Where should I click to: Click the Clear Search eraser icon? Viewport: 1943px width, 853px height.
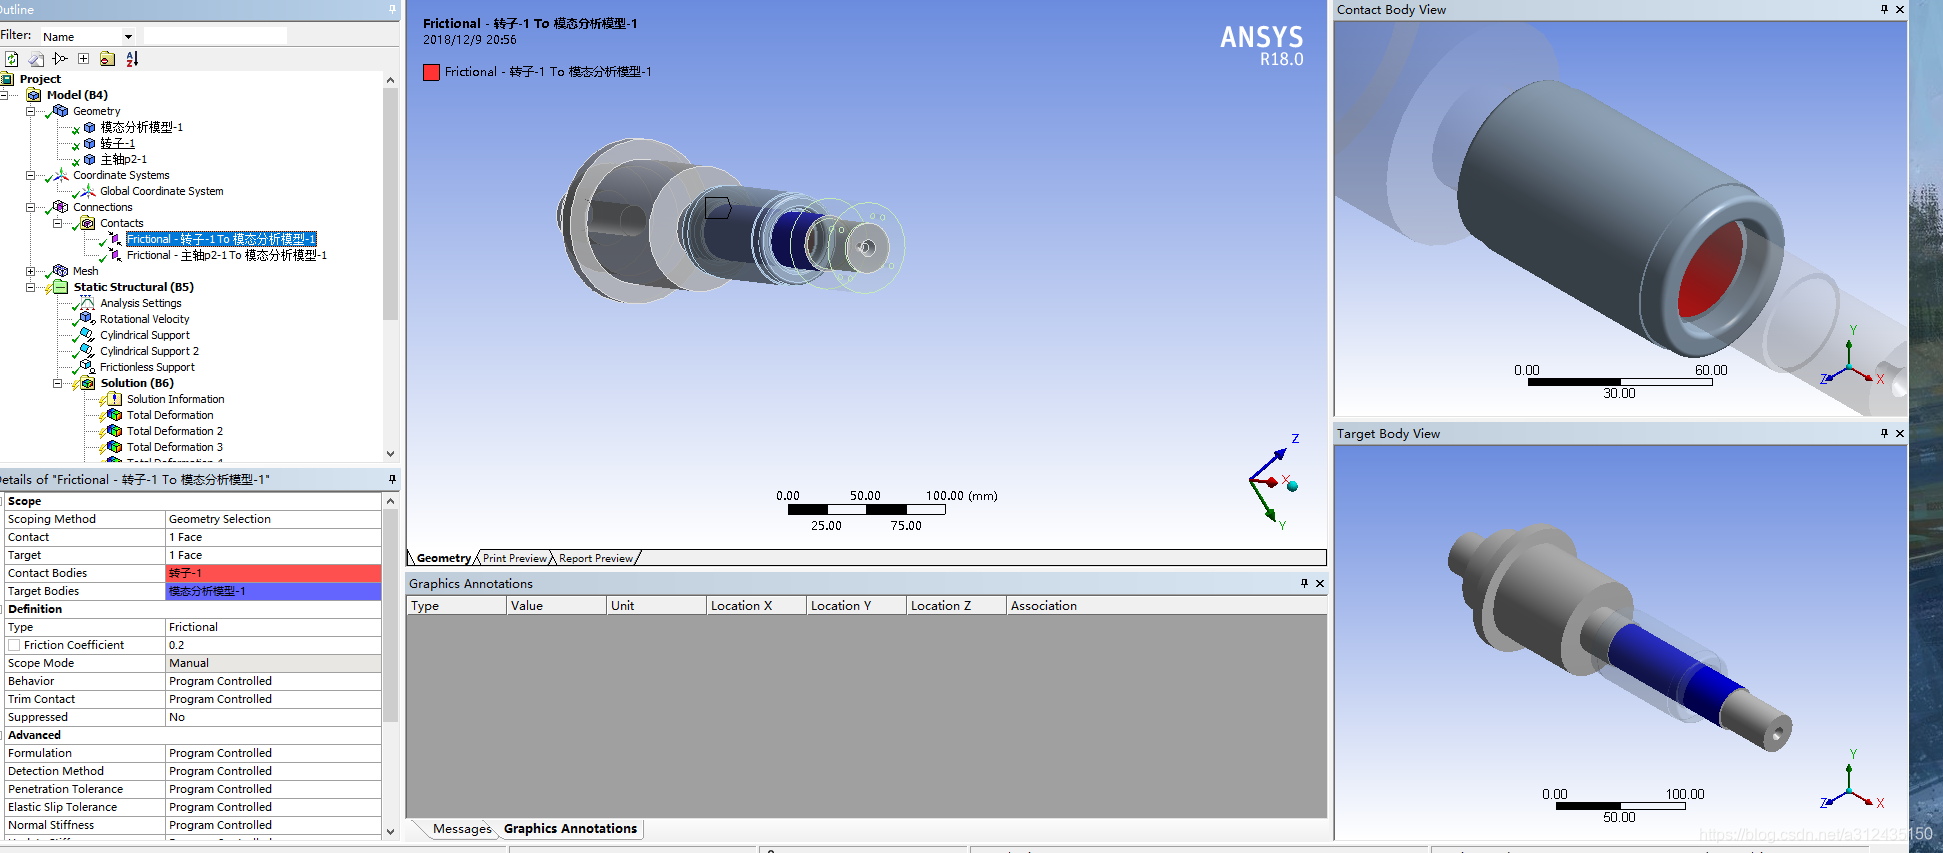coord(36,59)
